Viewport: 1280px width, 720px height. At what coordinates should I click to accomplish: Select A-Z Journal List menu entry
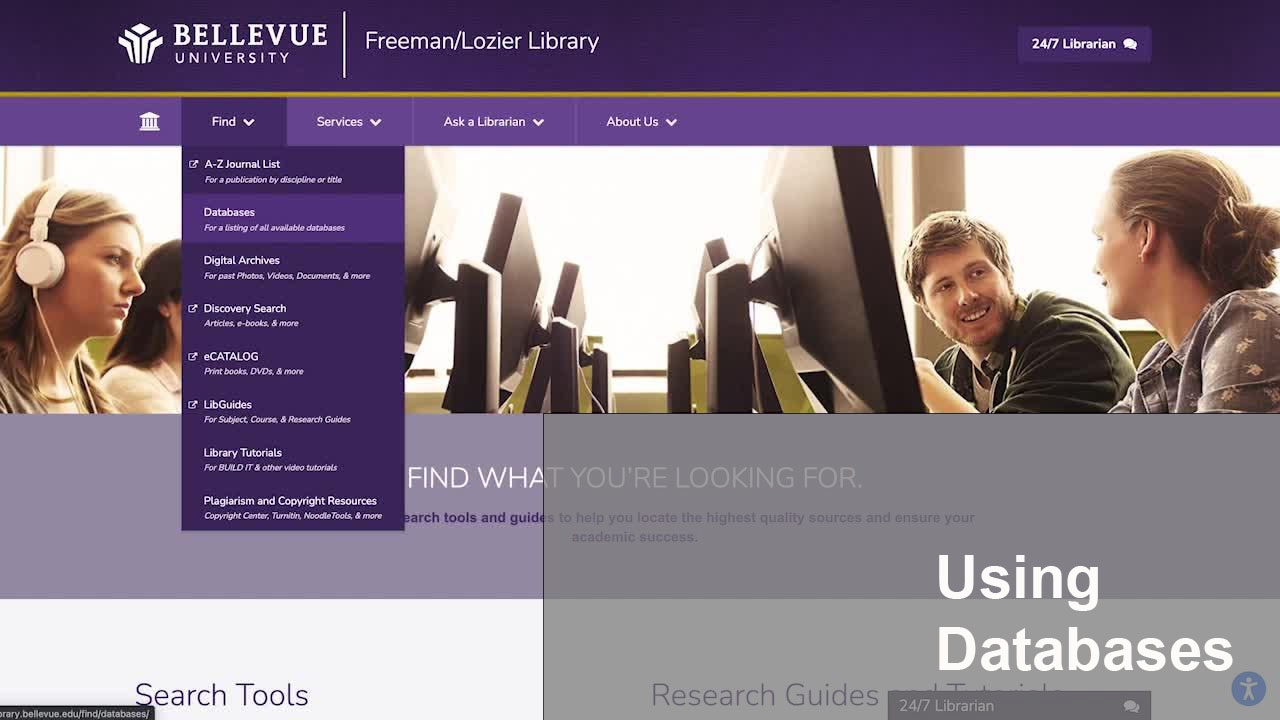point(293,171)
